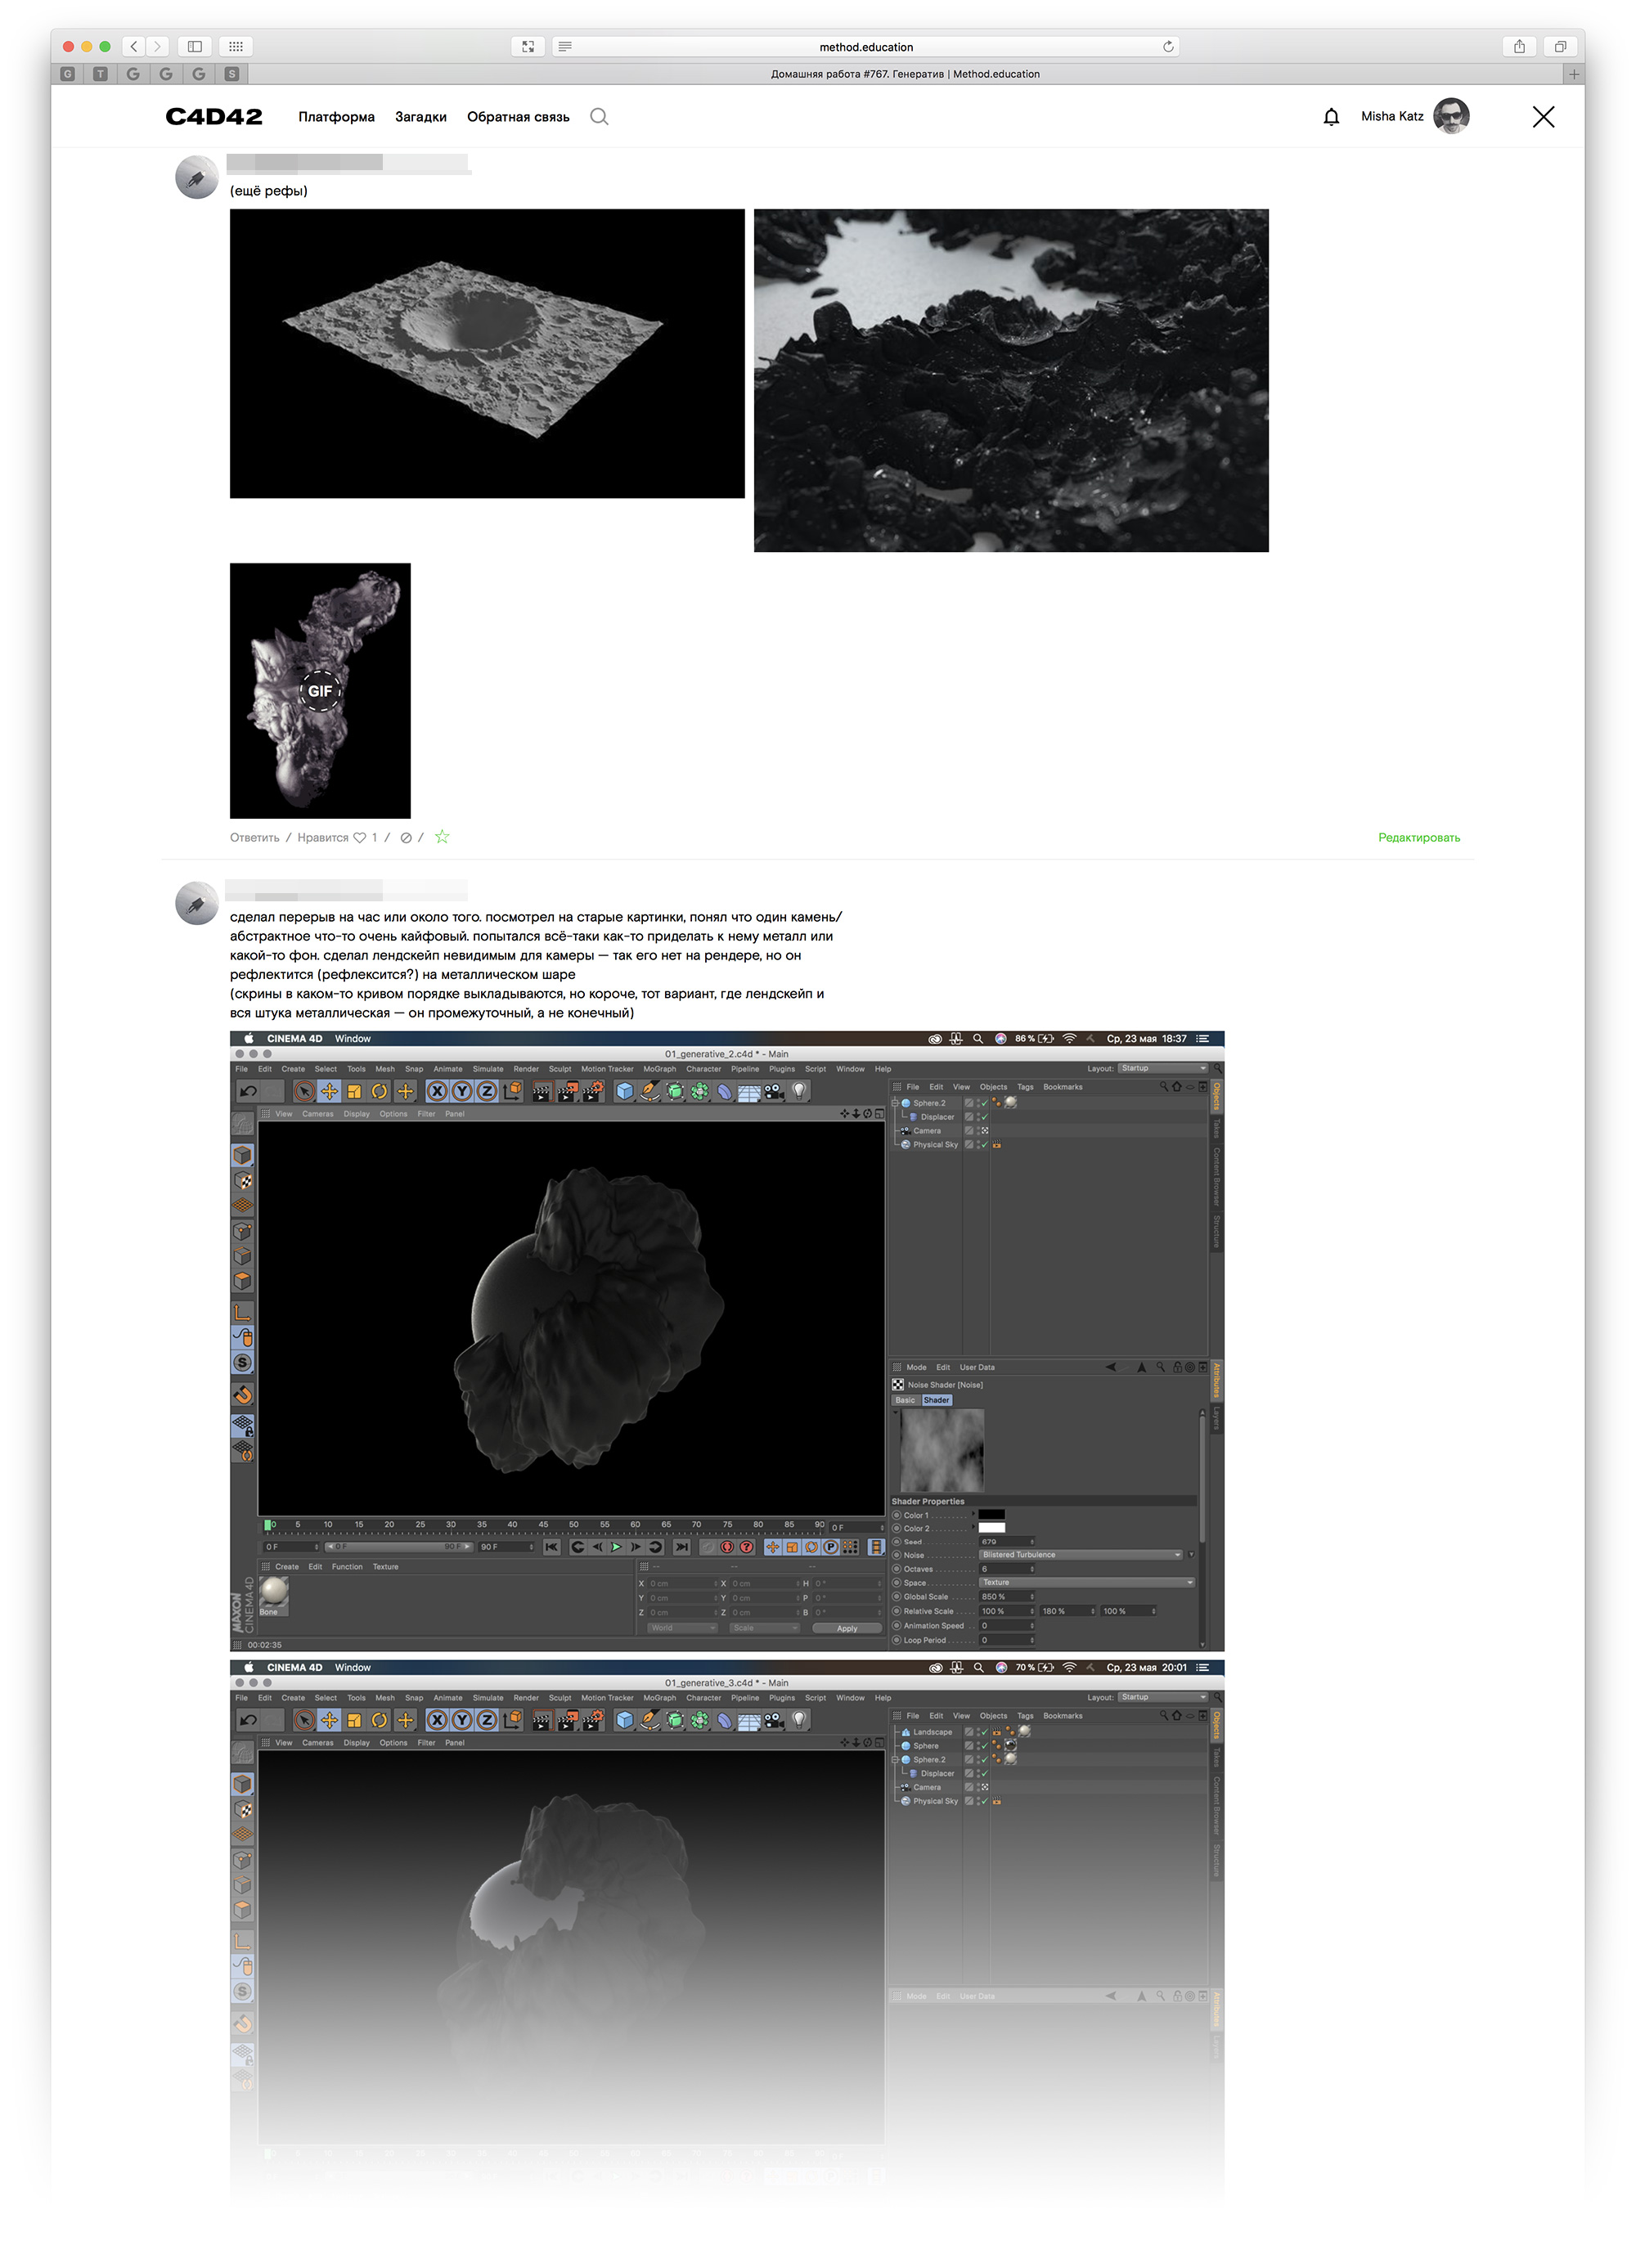Click the Apply button in coordinates panel

(x=847, y=1628)
